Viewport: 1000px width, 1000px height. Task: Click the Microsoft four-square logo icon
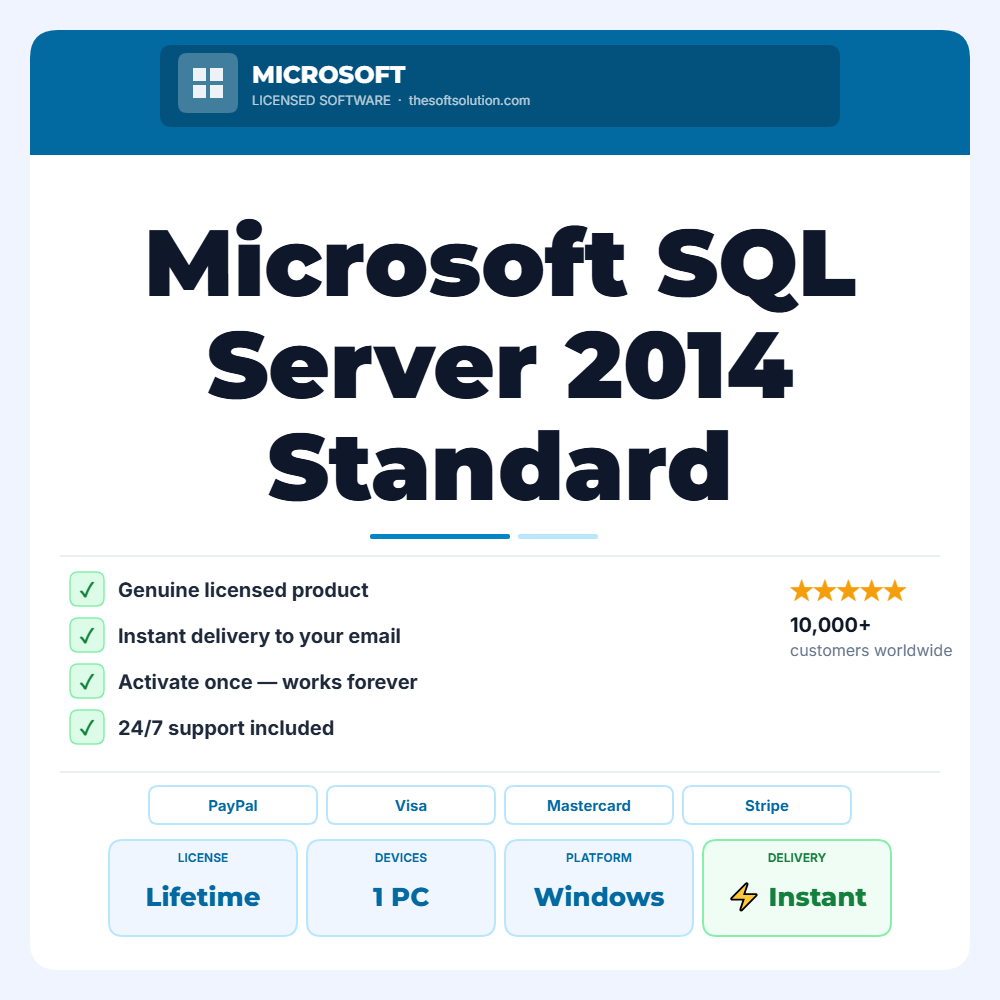tap(208, 83)
